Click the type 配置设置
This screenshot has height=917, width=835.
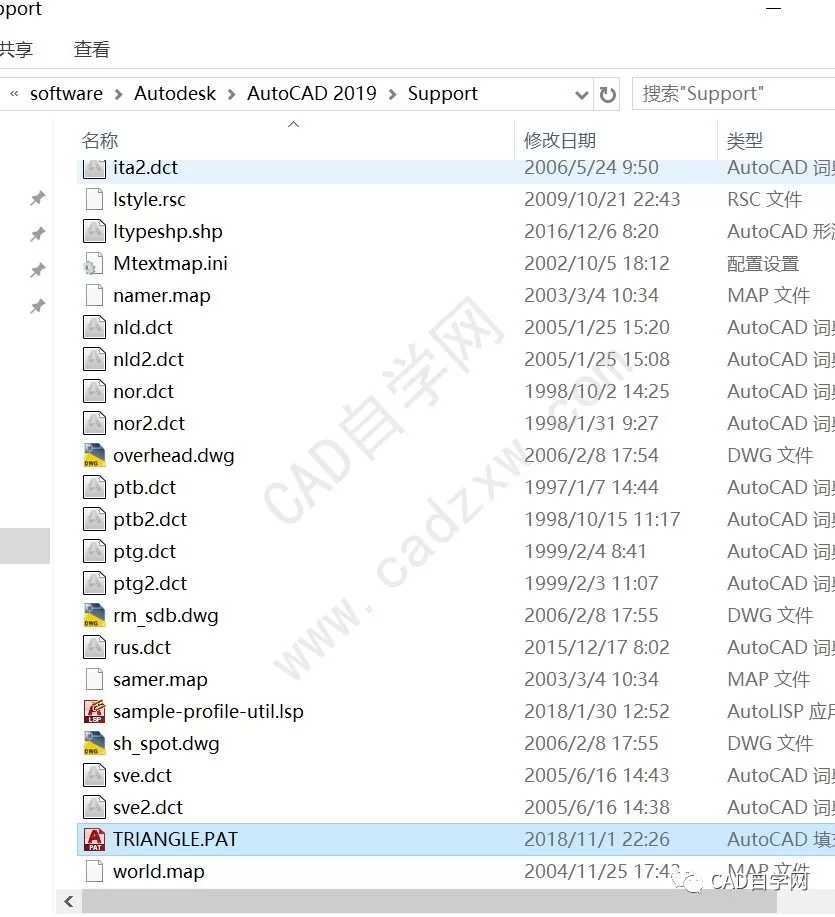click(x=762, y=264)
